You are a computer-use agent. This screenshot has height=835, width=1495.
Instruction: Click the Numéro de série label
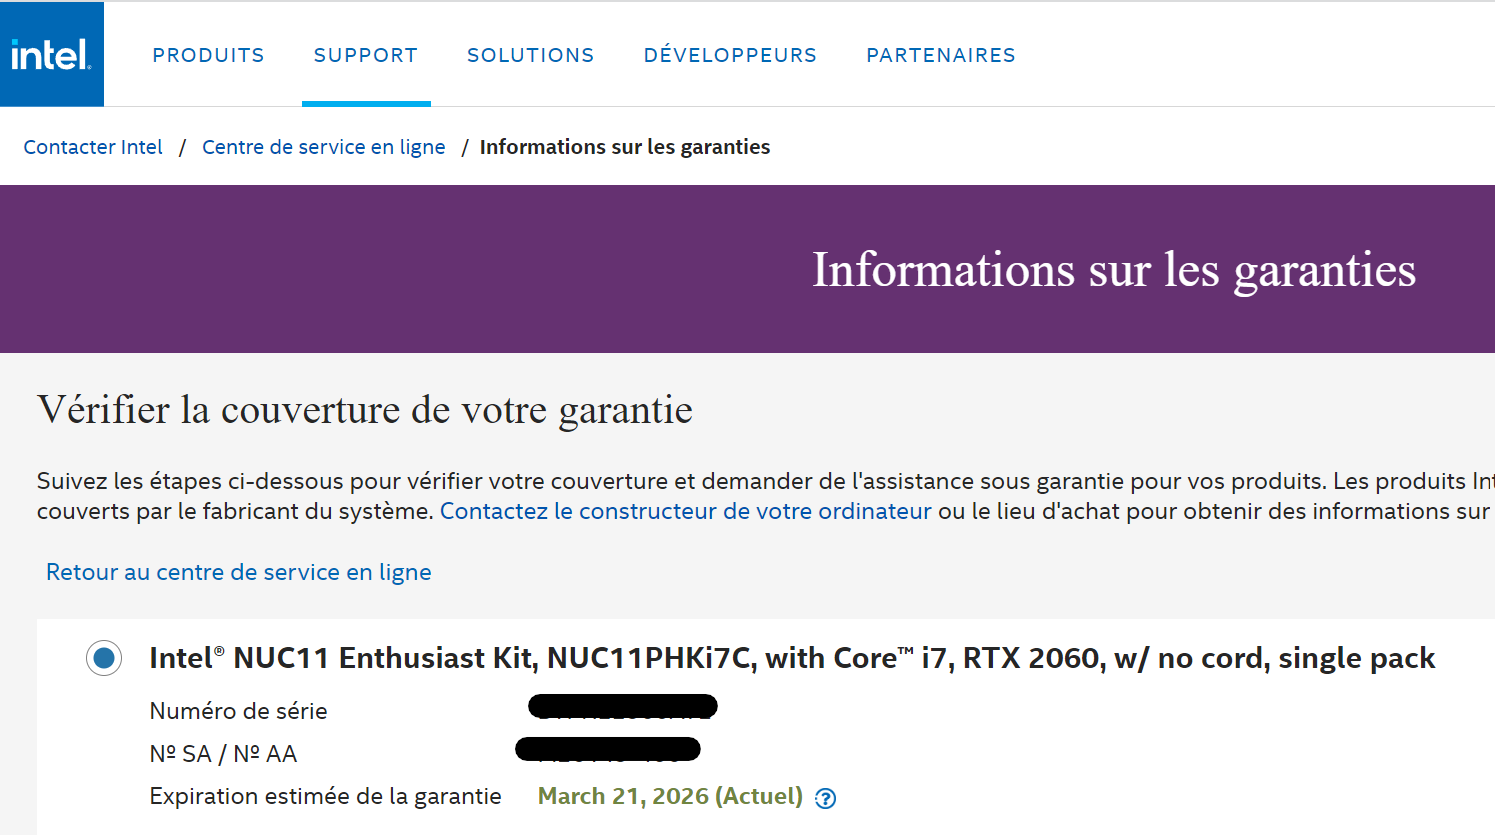tap(238, 711)
